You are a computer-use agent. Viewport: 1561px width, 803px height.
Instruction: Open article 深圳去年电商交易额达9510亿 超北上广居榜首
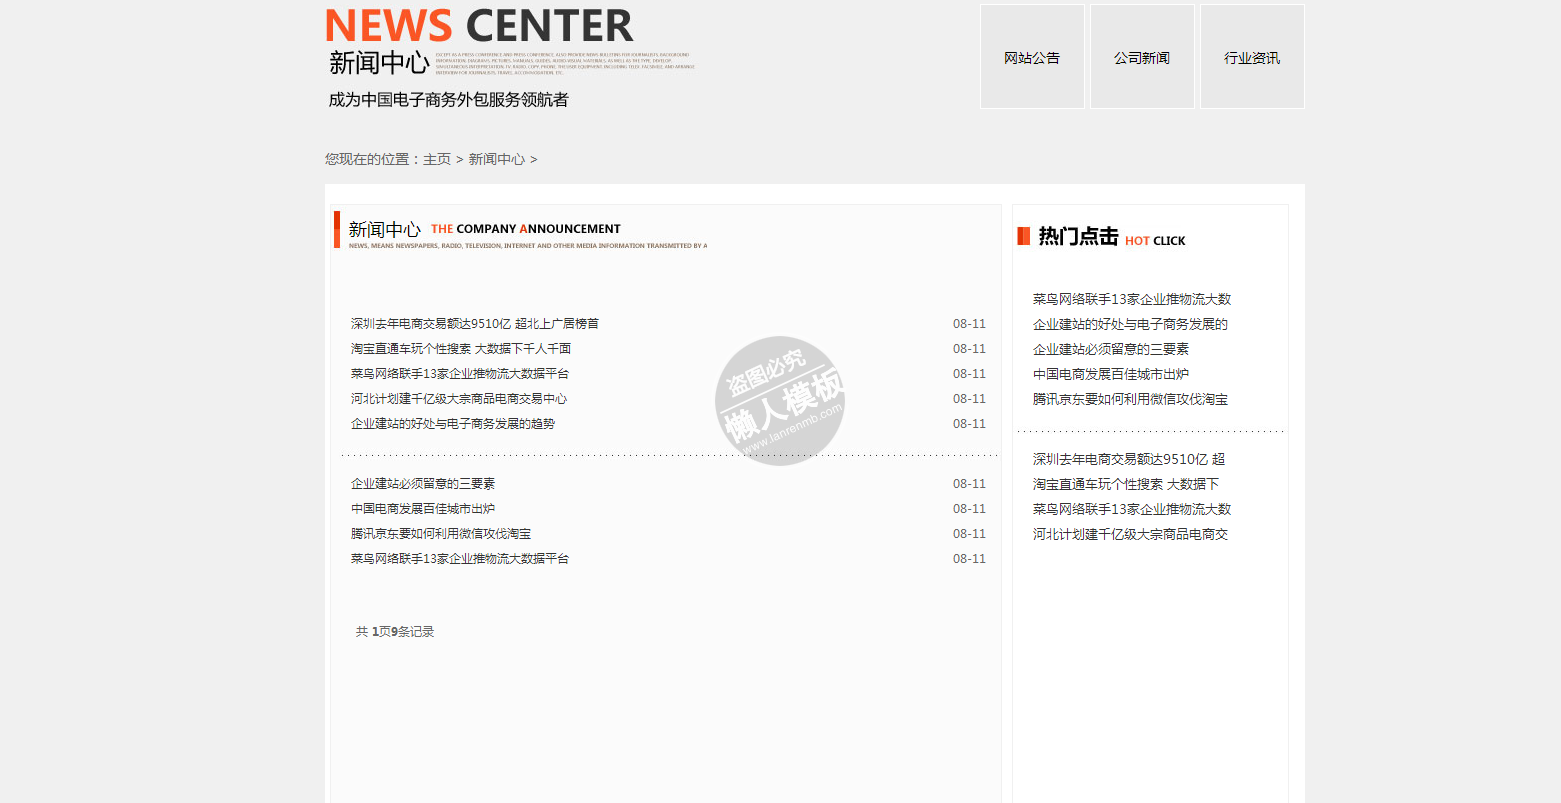pos(474,324)
